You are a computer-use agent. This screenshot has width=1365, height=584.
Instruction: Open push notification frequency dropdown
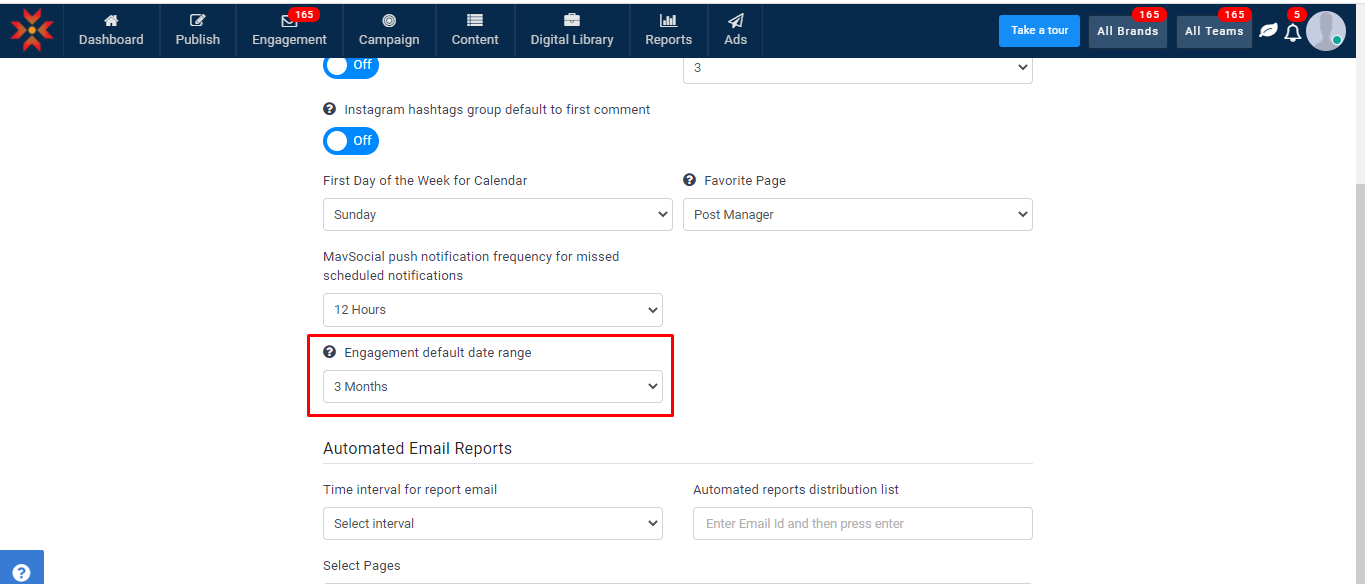(492, 309)
